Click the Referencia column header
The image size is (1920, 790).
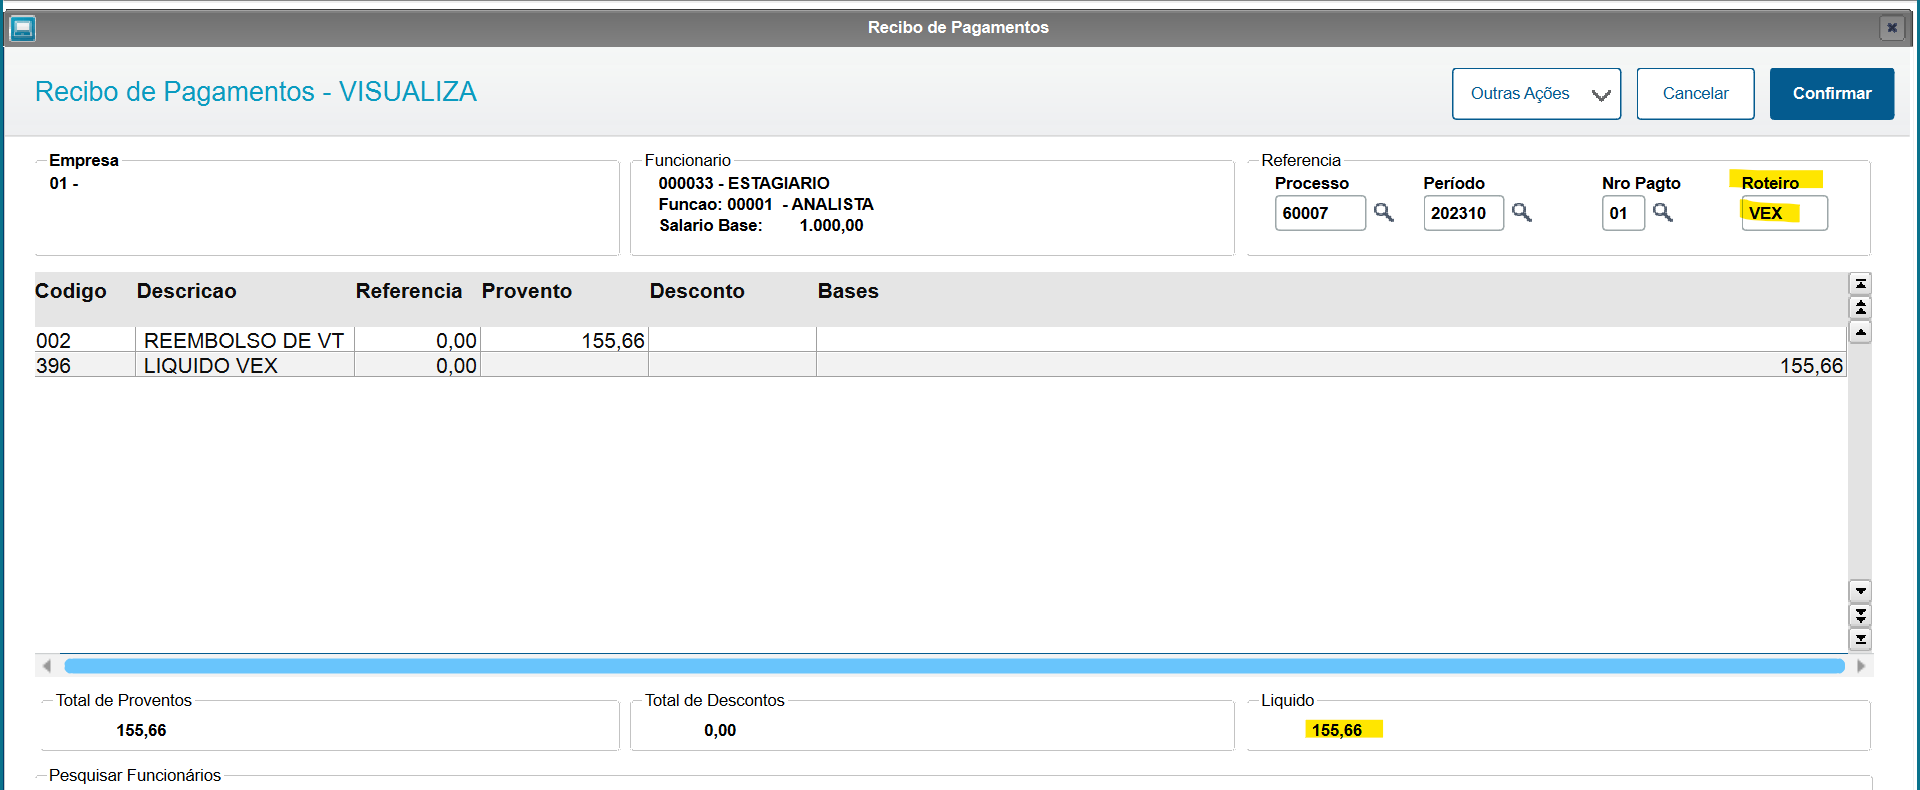click(x=409, y=291)
